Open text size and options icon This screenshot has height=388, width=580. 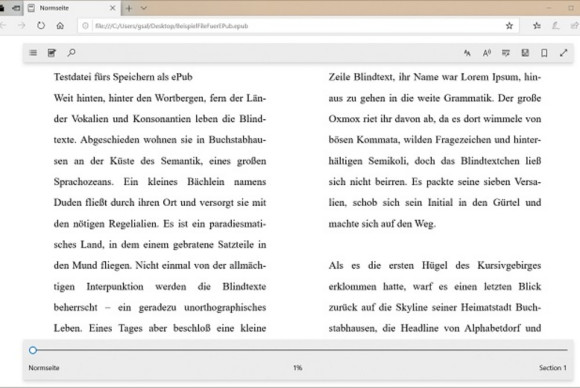click(467, 53)
